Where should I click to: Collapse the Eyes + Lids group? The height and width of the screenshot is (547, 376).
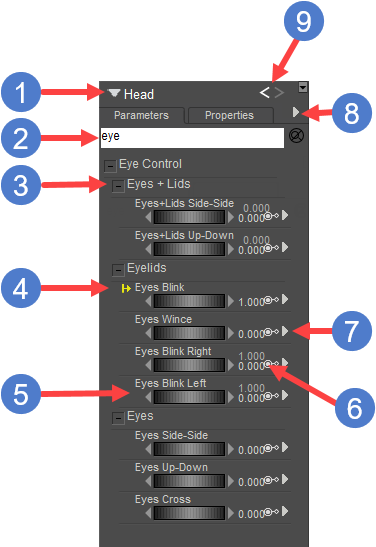(x=118, y=186)
